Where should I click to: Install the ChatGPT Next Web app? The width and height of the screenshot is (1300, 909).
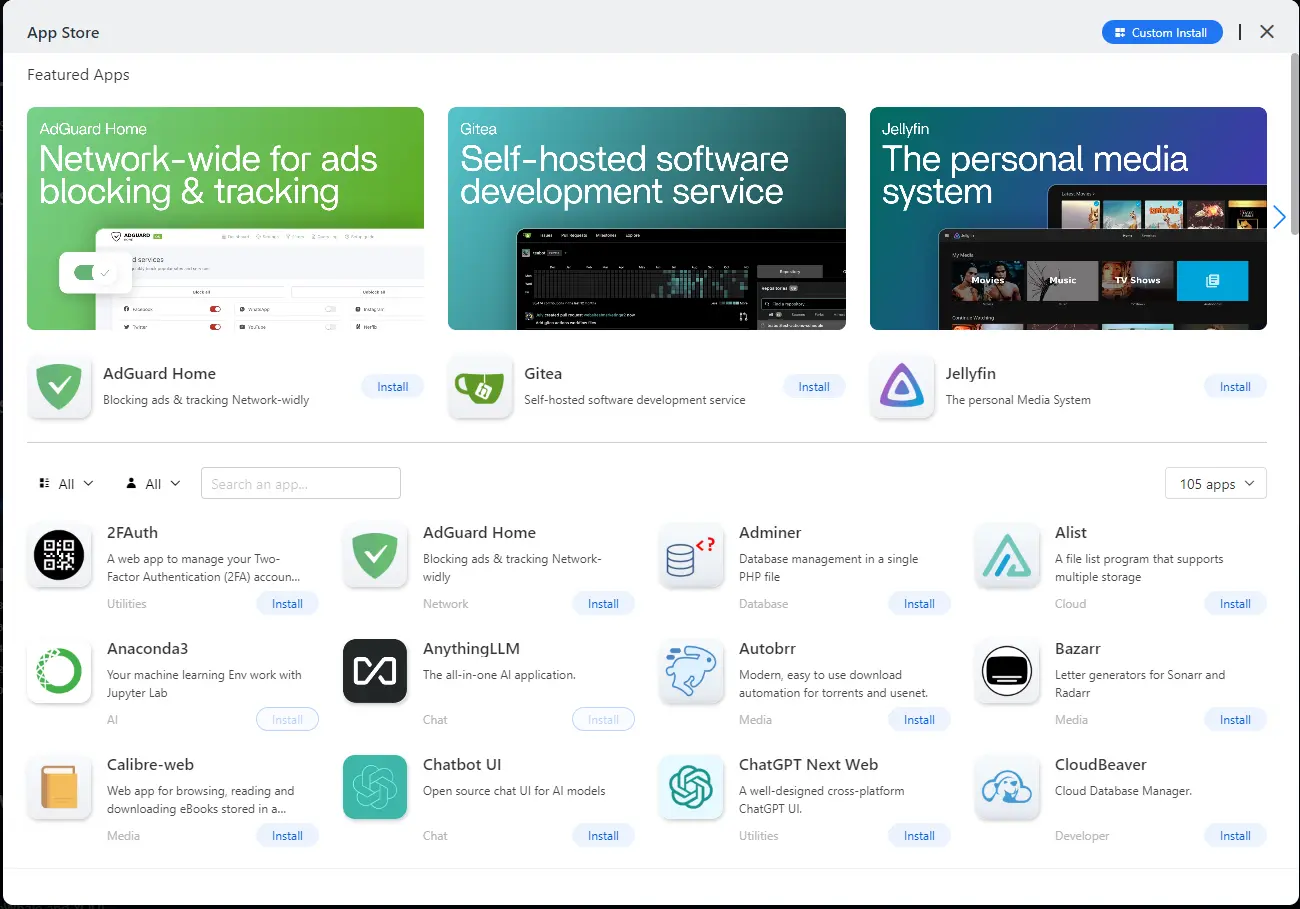tap(919, 836)
